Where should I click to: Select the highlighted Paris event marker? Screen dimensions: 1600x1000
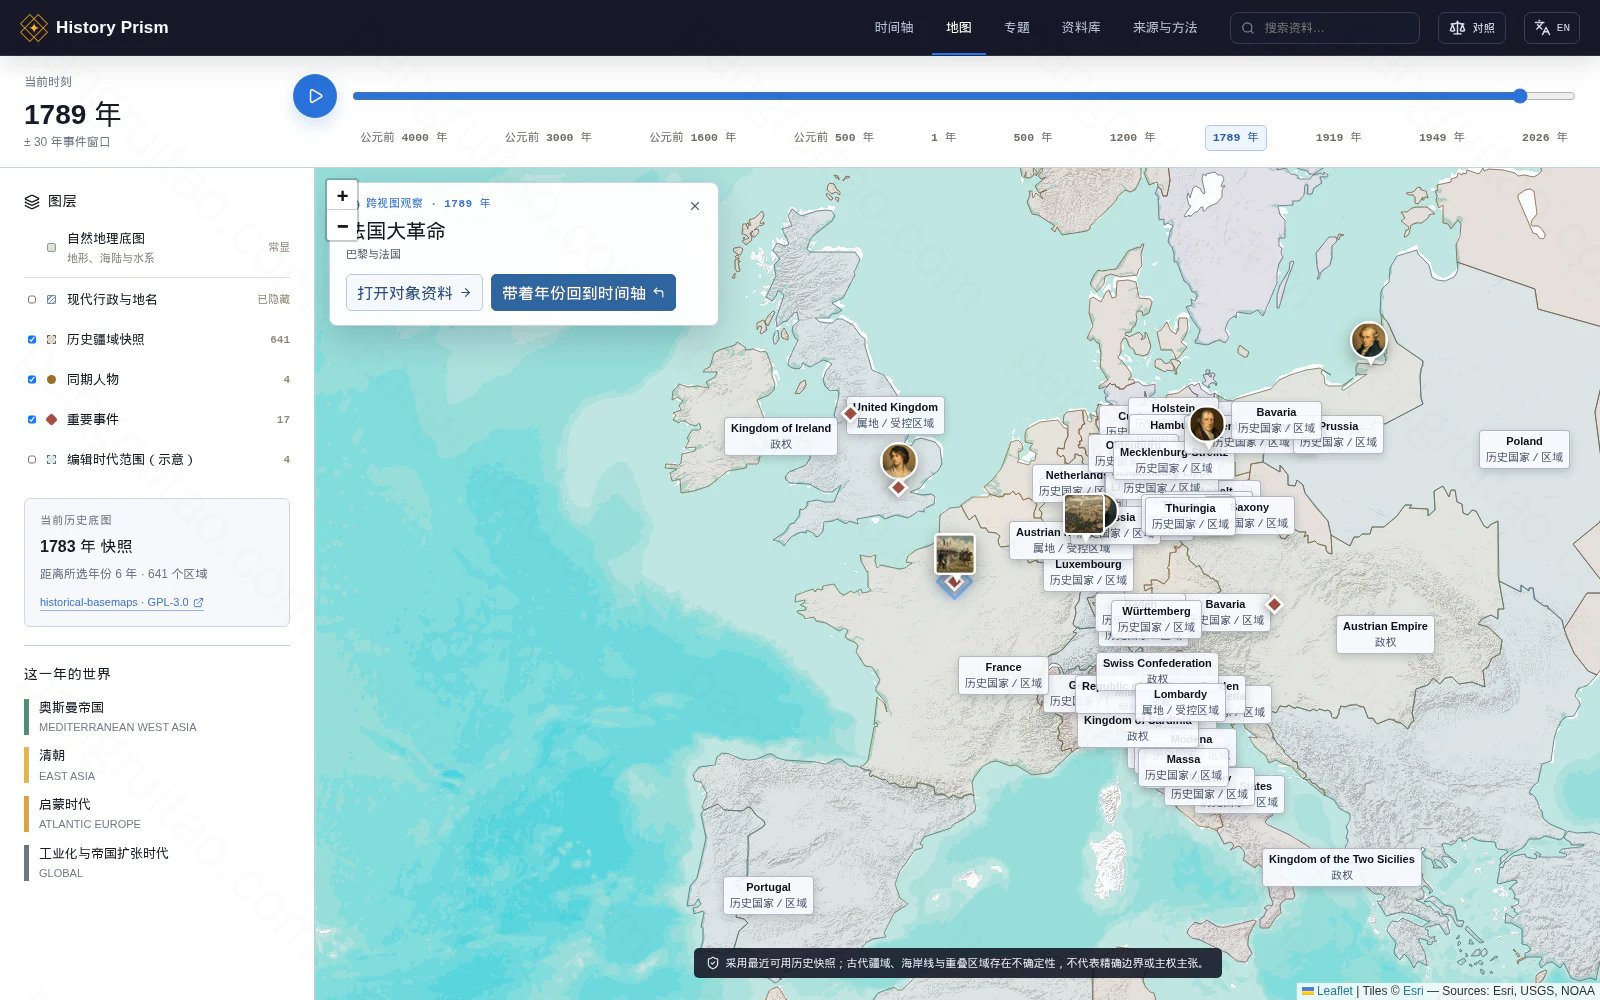click(954, 582)
